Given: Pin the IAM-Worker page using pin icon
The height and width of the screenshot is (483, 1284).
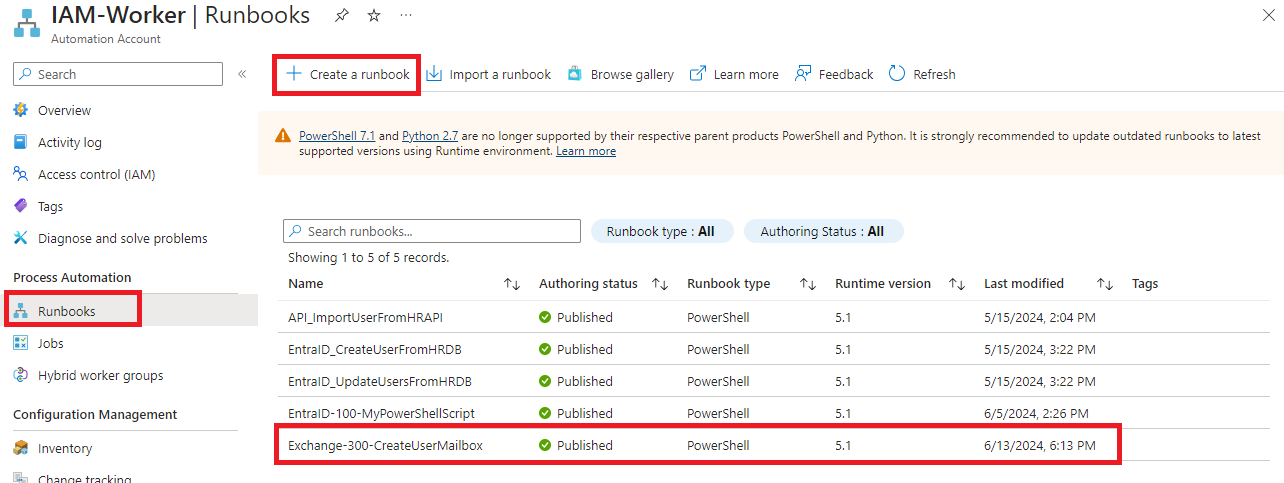Looking at the screenshot, I should pyautogui.click(x=342, y=16).
